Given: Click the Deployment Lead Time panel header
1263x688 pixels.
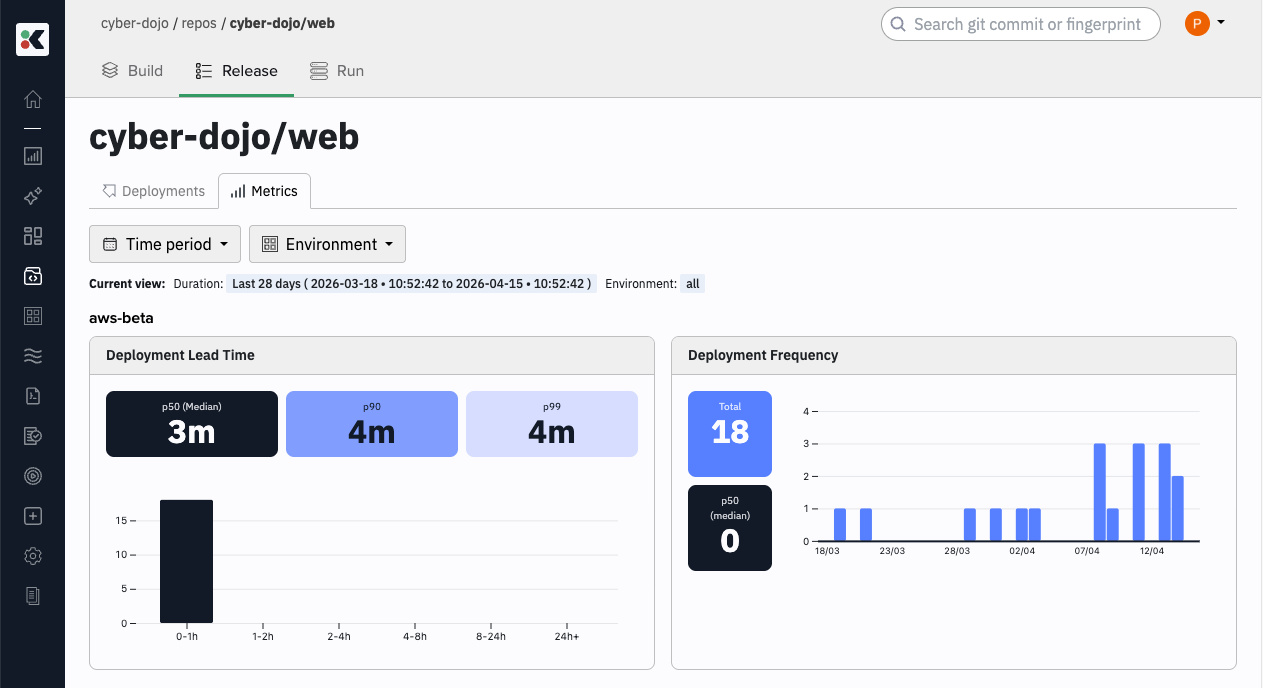Looking at the screenshot, I should point(372,355).
